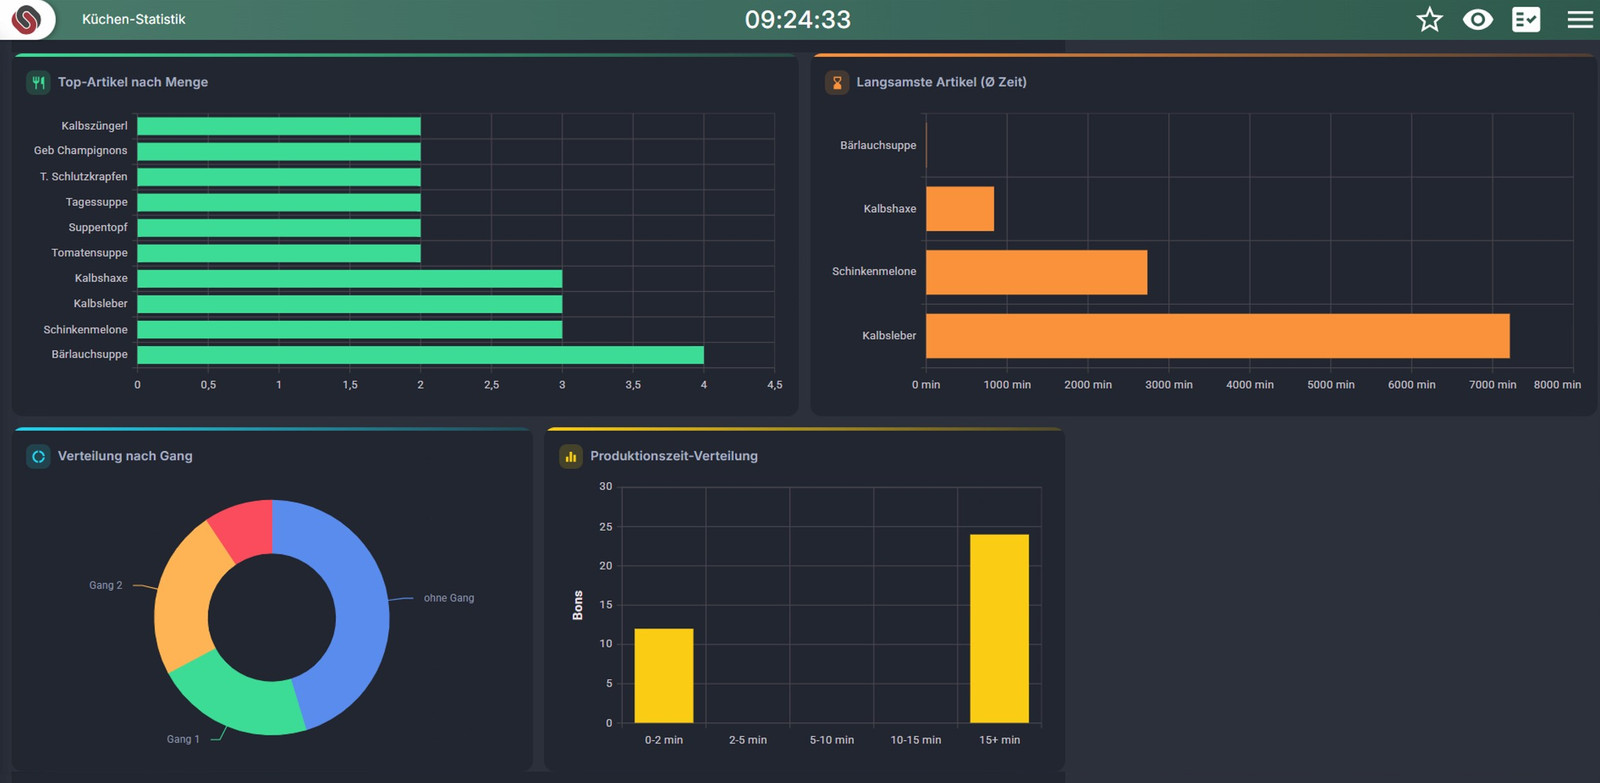Image resolution: width=1600 pixels, height=783 pixels.
Task: Click the Produktionszeit-Verteilung heading
Action: [x=674, y=456]
